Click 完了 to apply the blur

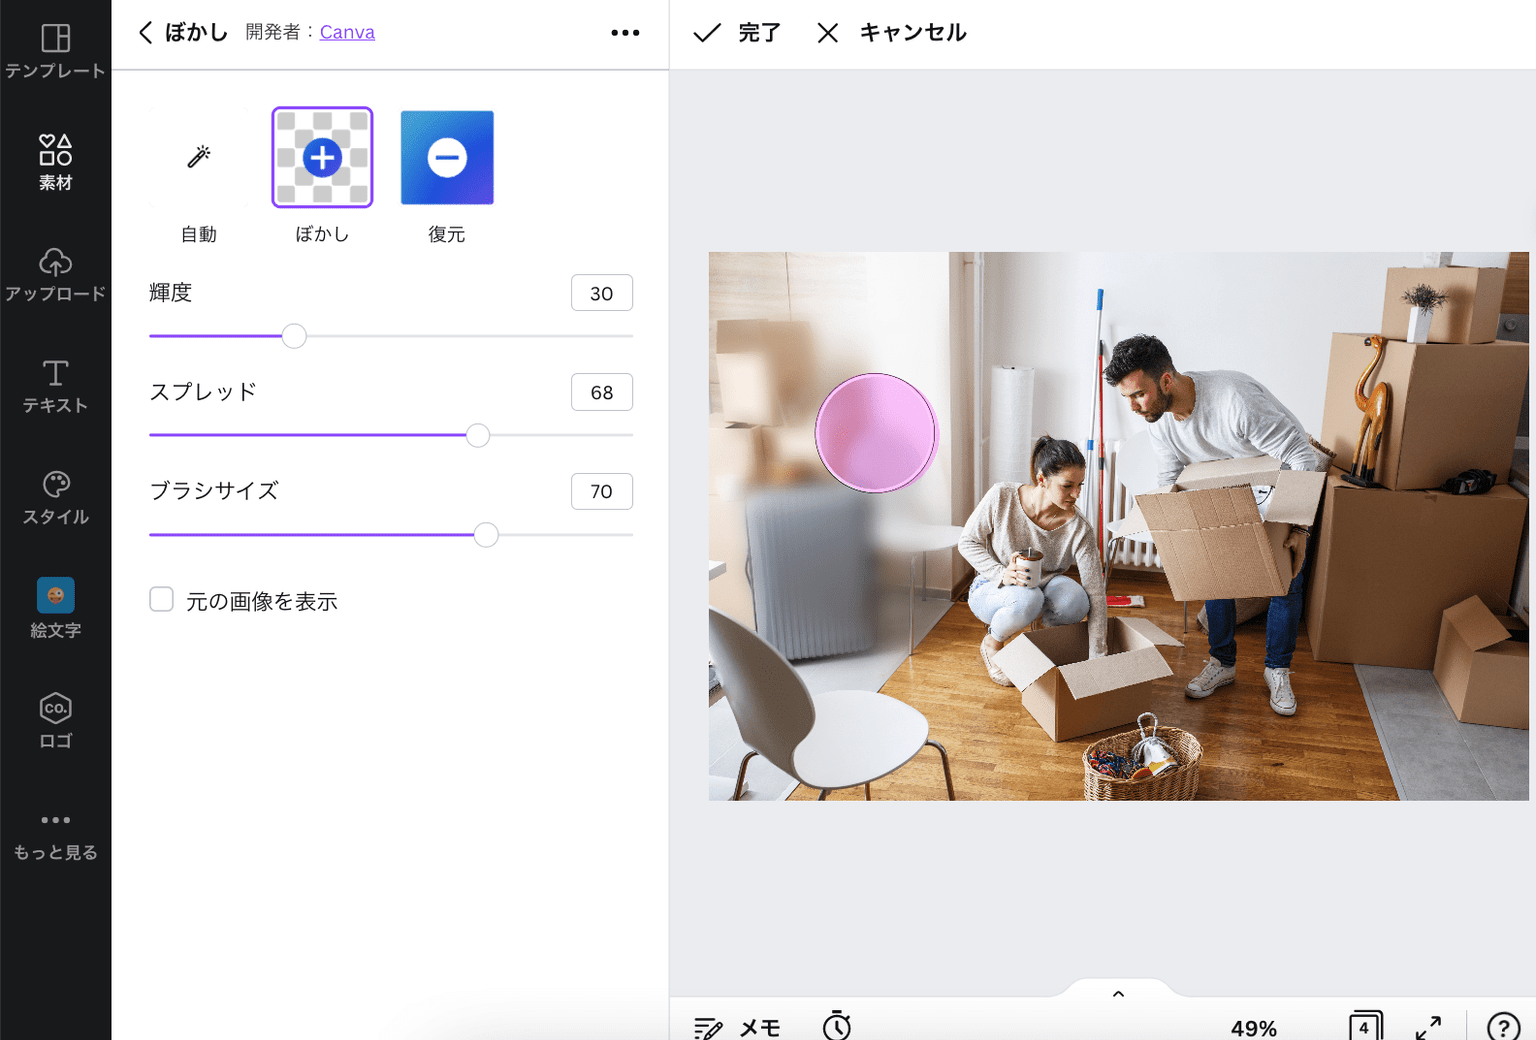pos(738,33)
